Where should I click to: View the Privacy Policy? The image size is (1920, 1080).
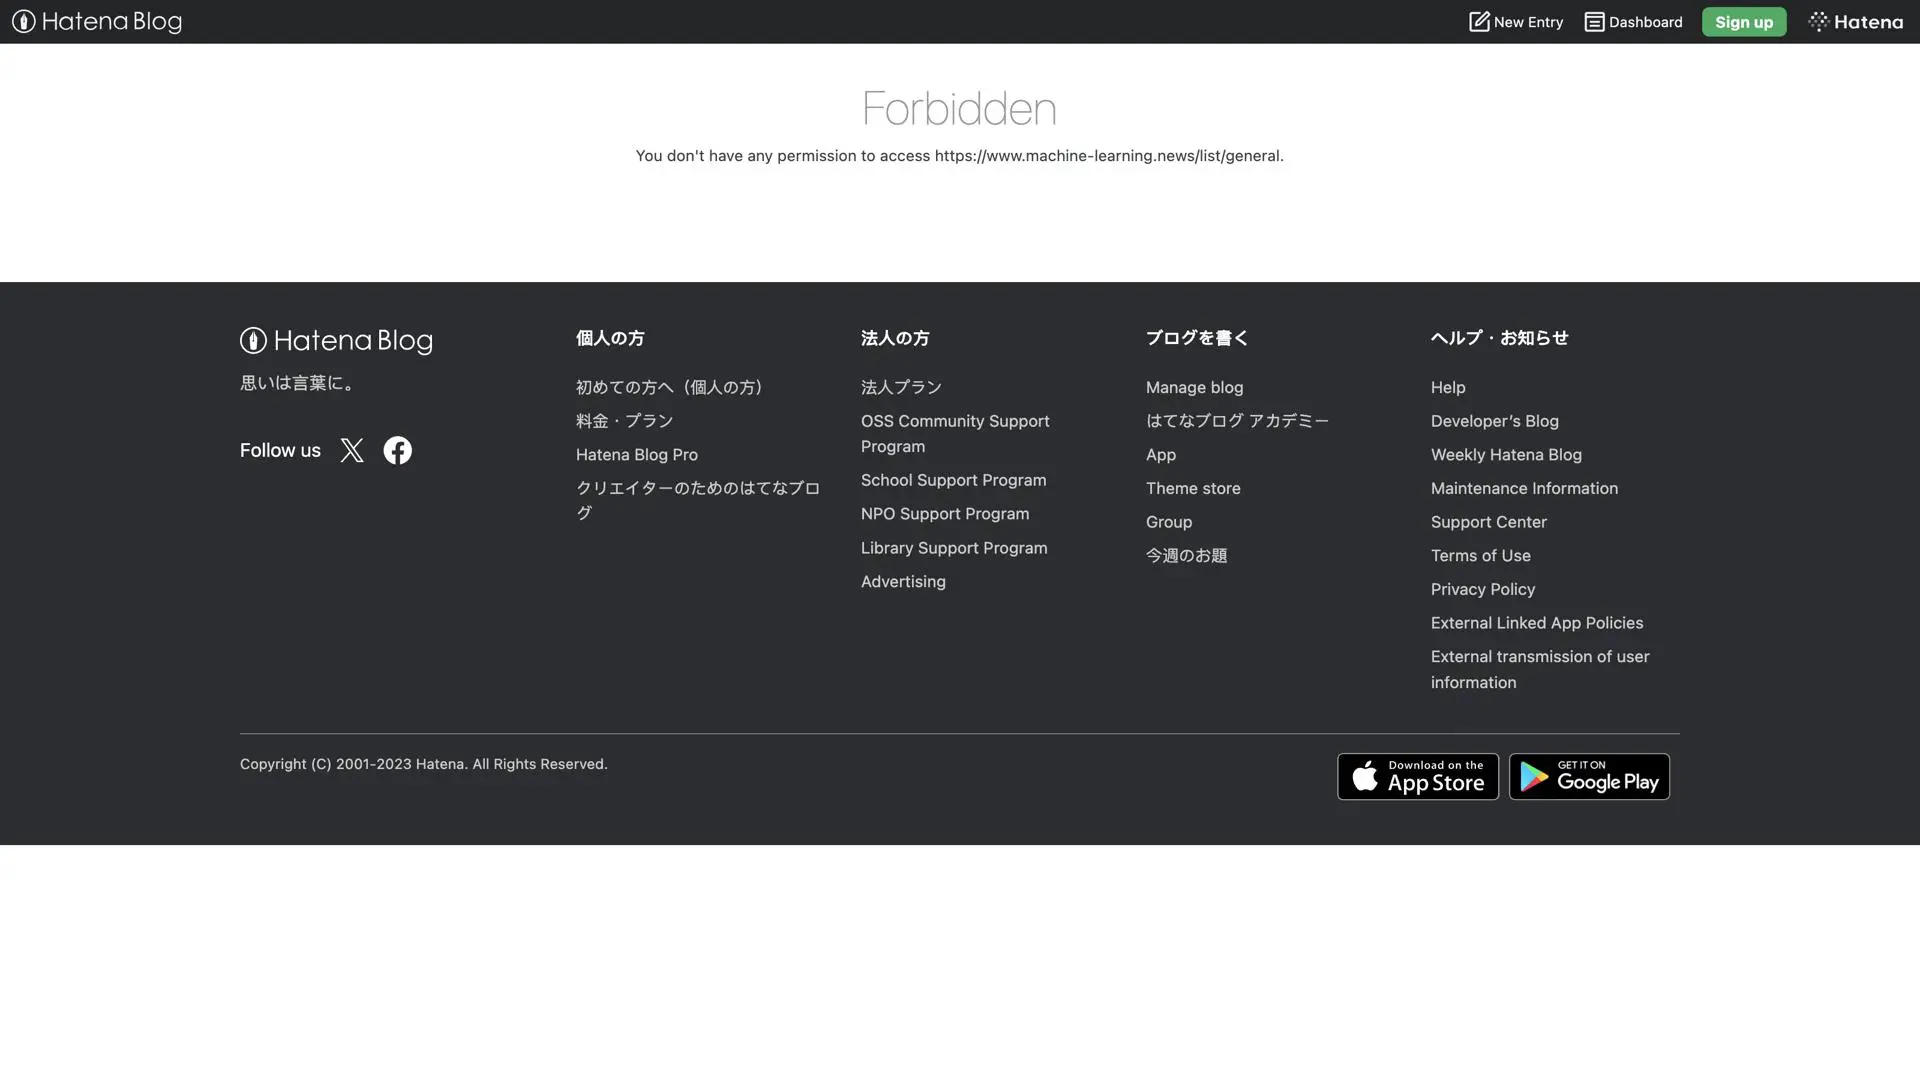[x=1482, y=589]
